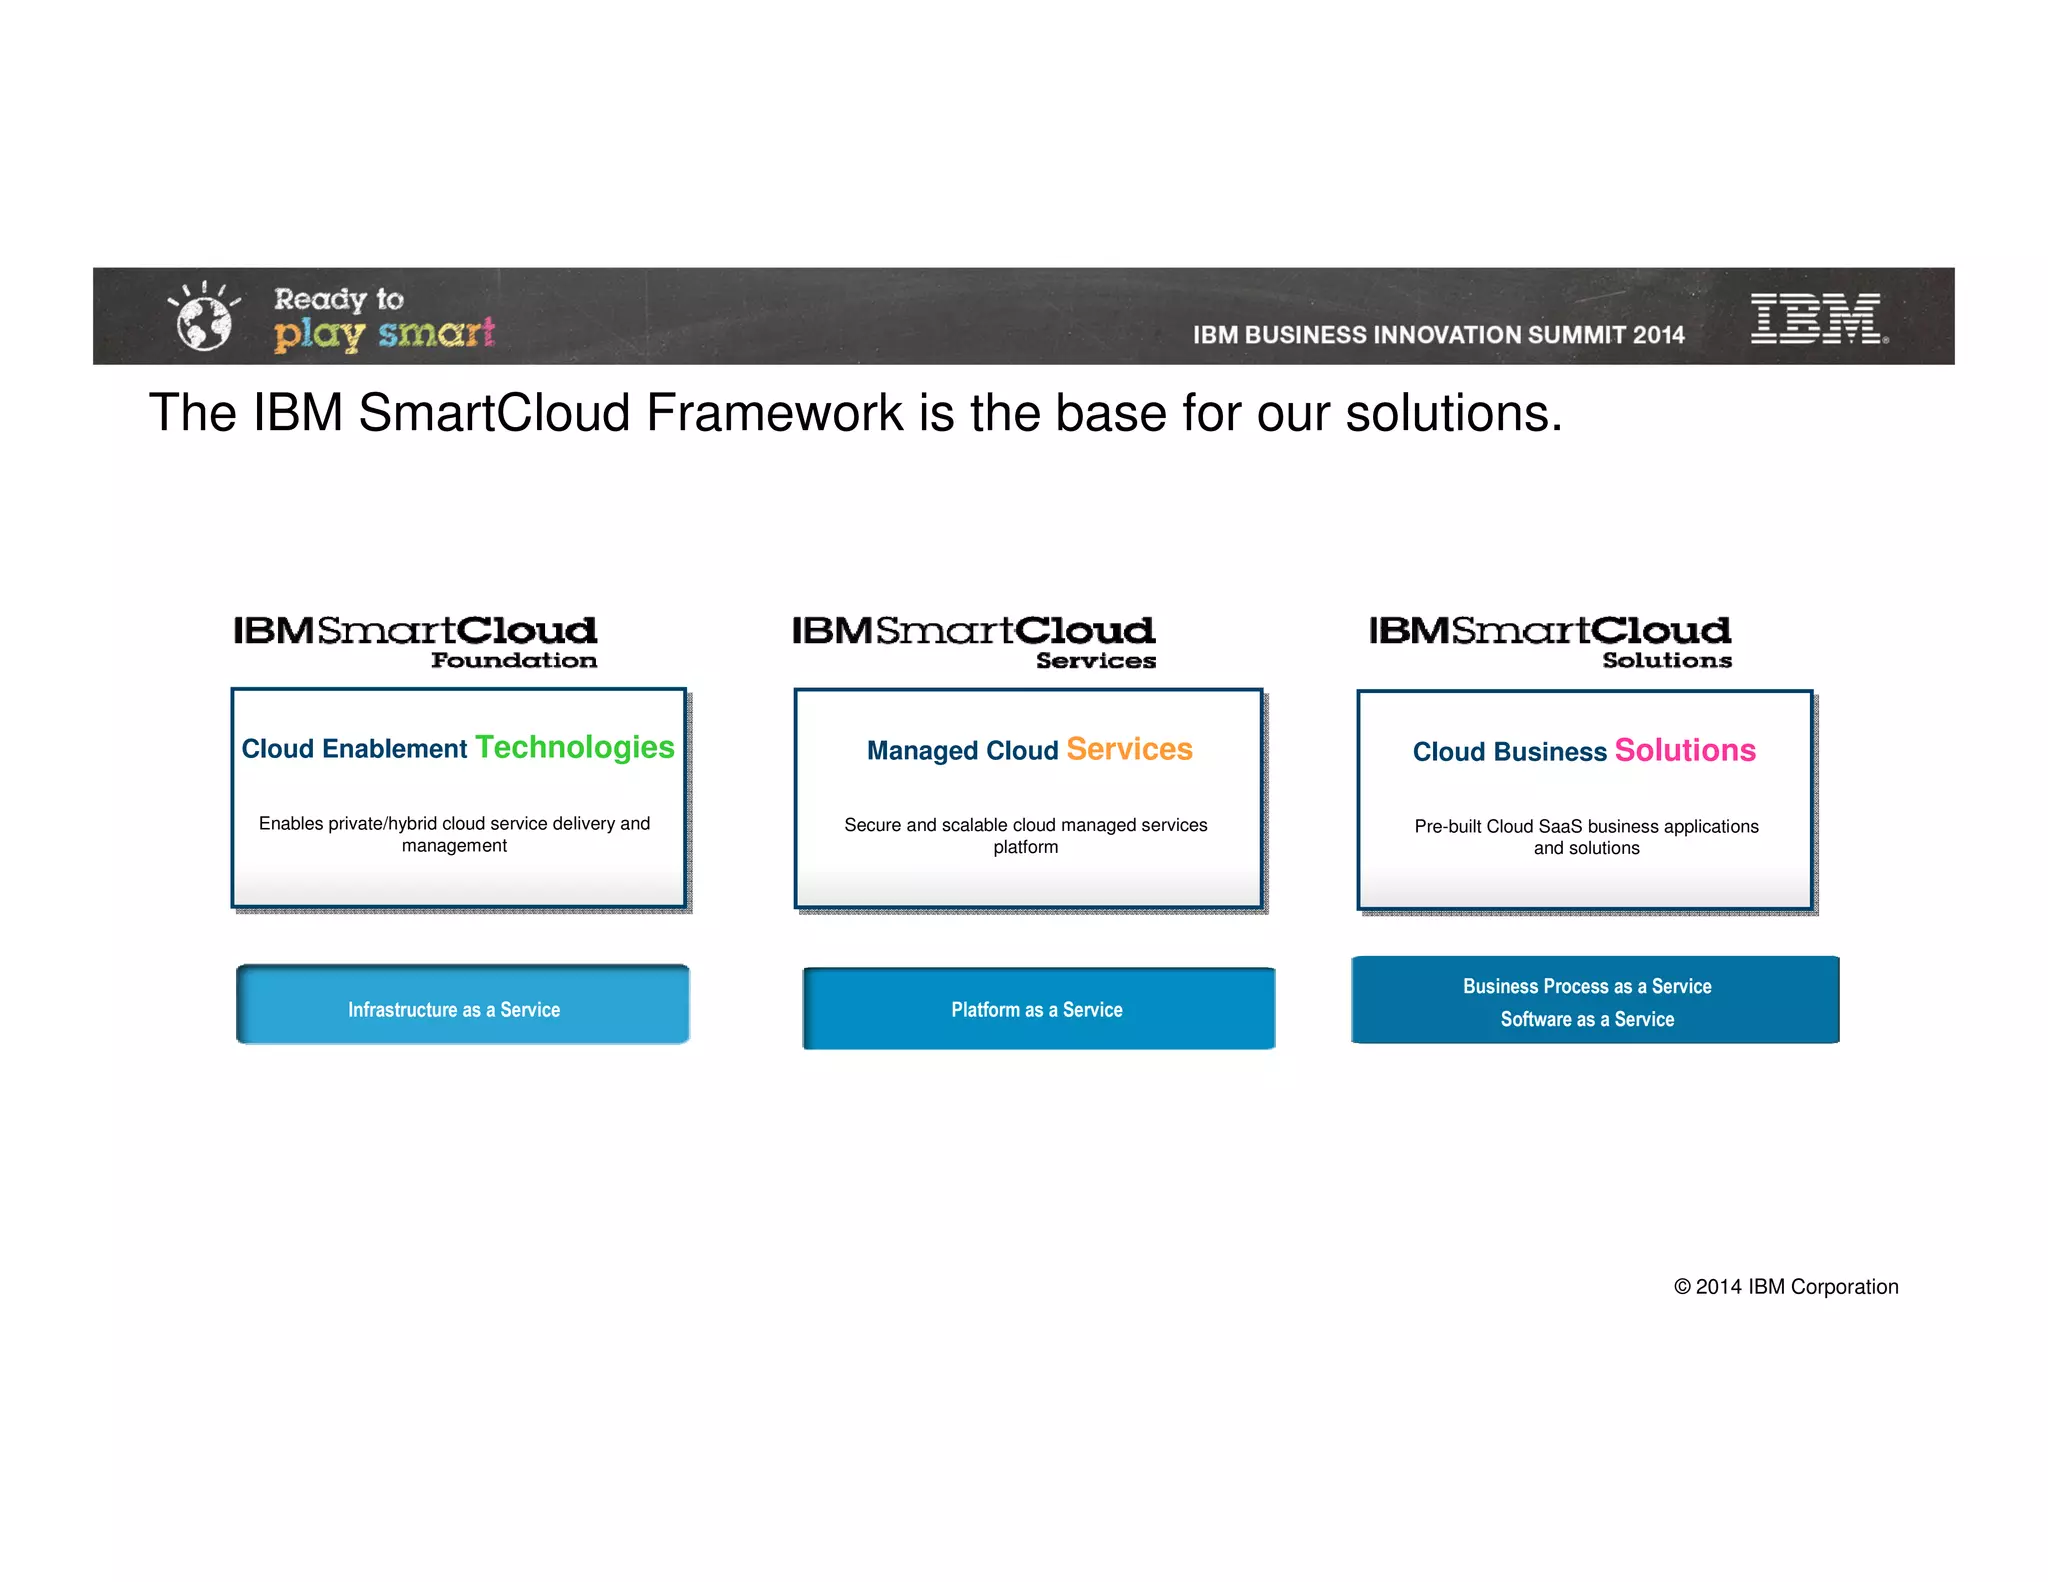This screenshot has height=1582, width=2048.
Task: Click Software as a Service text
Action: point(1587,1019)
